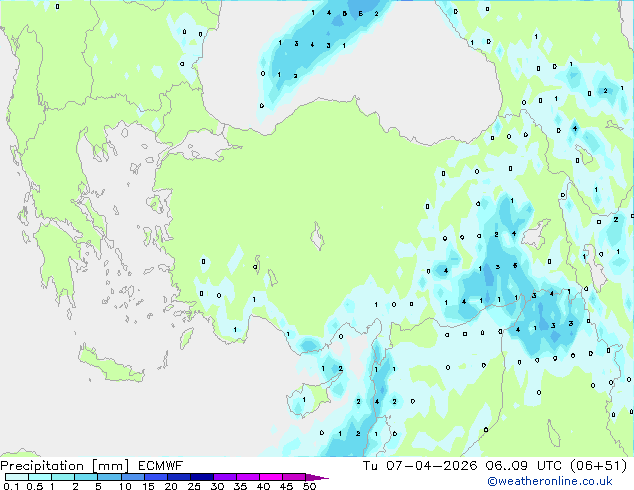634x490 pixels.
Task: Click the '35' legend scale label
Action: click(240, 486)
